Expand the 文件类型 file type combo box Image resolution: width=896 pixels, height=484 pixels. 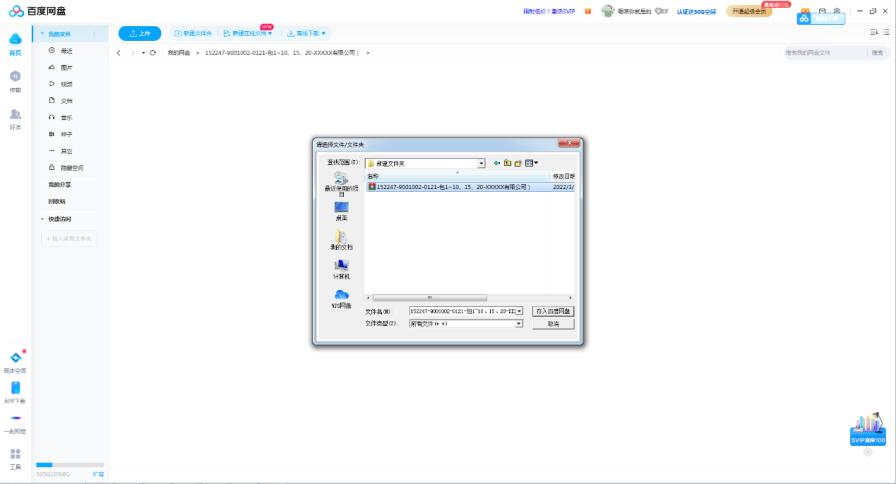pos(519,324)
